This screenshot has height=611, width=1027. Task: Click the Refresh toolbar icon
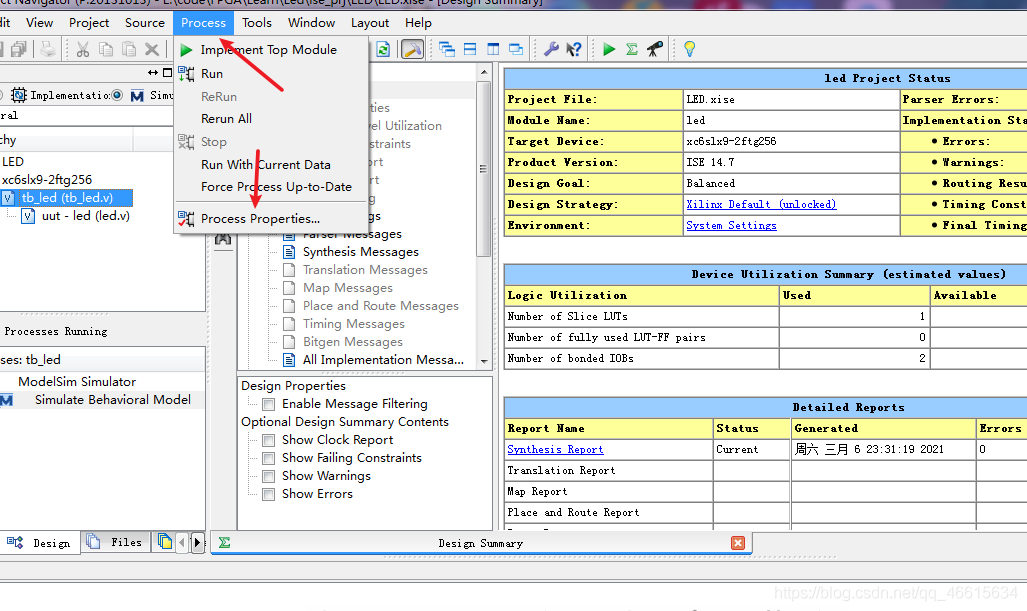tap(383, 49)
